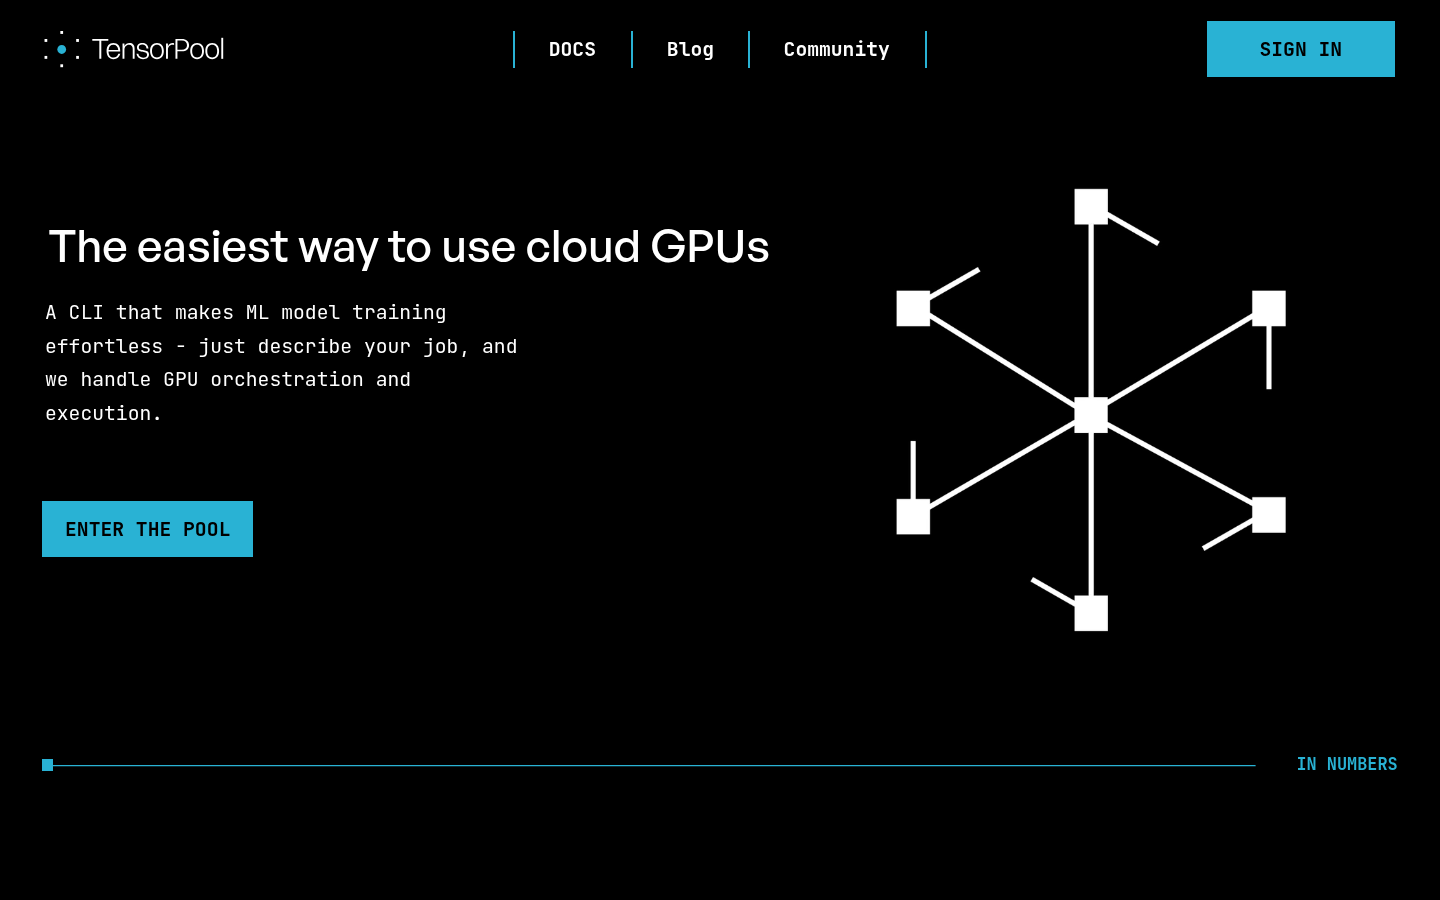Click the ENTER THE POOL button
Viewport: 1440px width, 900px height.
[147, 529]
